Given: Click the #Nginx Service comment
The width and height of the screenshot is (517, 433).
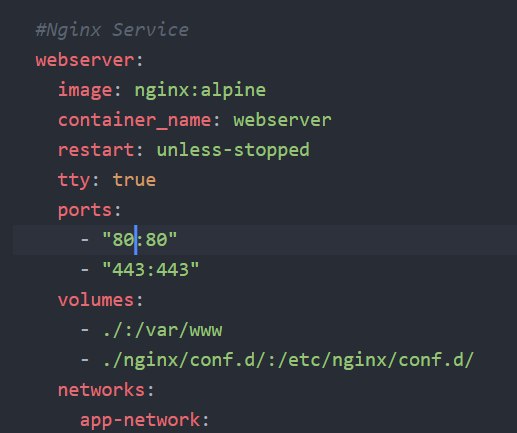Looking at the screenshot, I should (x=112, y=30).
